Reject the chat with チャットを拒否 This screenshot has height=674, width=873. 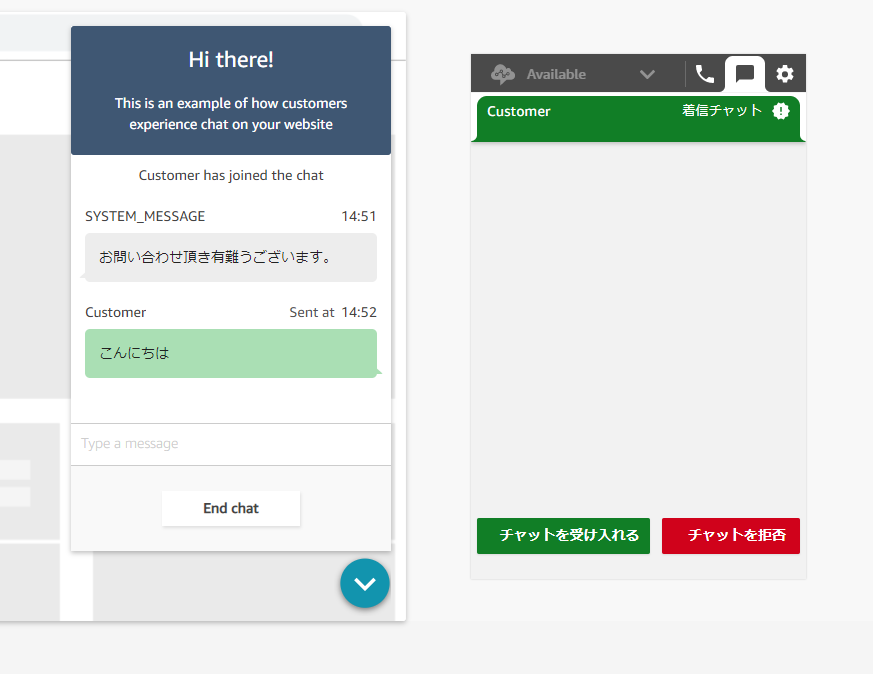point(731,536)
